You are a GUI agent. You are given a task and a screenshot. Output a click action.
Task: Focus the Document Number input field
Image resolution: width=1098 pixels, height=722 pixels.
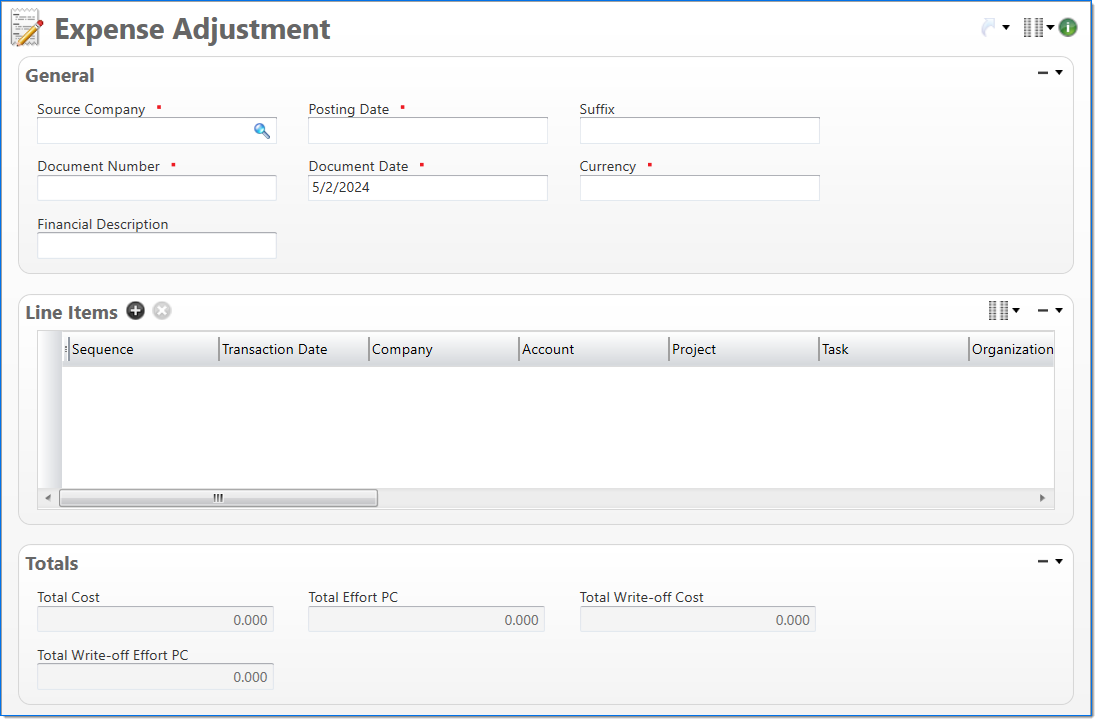pyautogui.click(x=157, y=188)
